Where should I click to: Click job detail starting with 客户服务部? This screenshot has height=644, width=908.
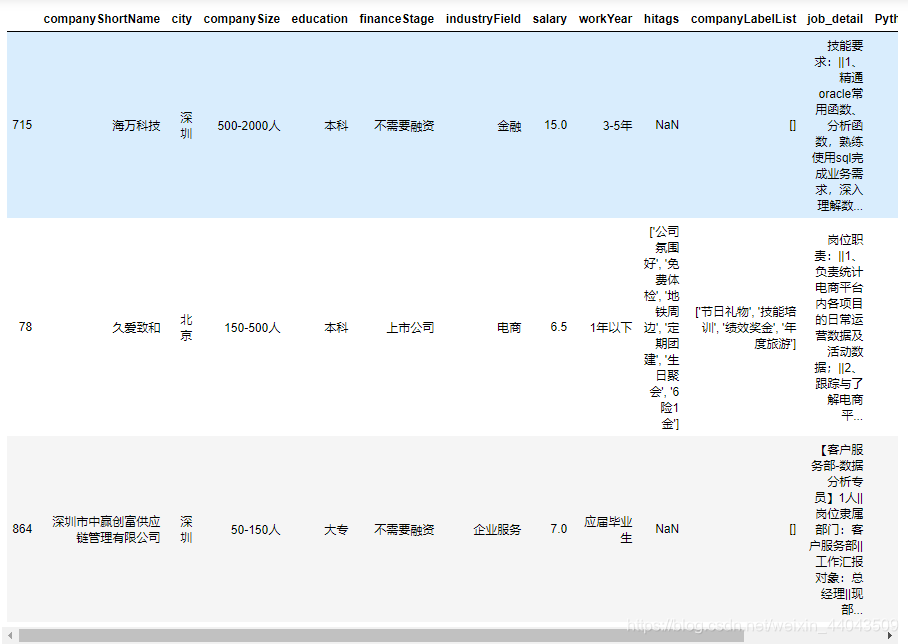coord(836,529)
